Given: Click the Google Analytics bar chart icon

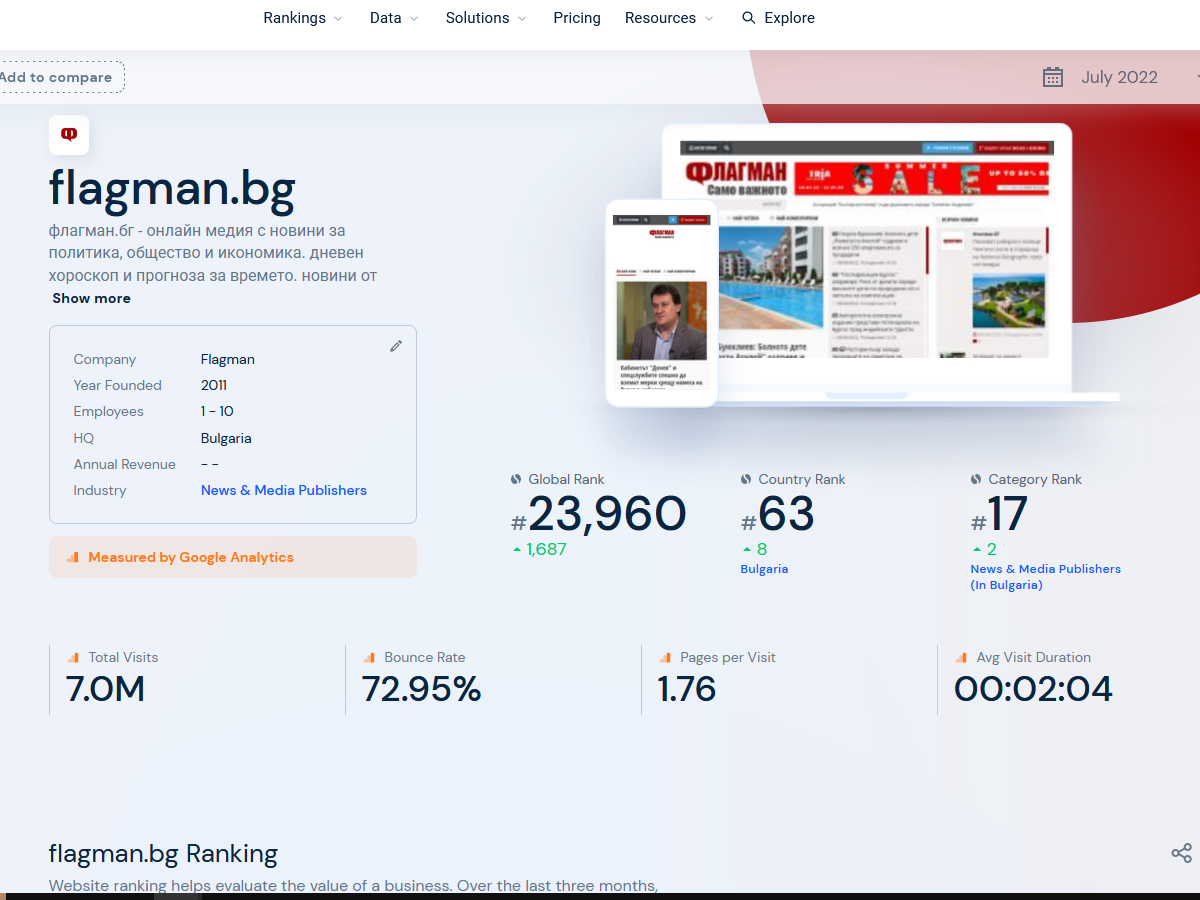Looking at the screenshot, I should pyautogui.click(x=72, y=557).
